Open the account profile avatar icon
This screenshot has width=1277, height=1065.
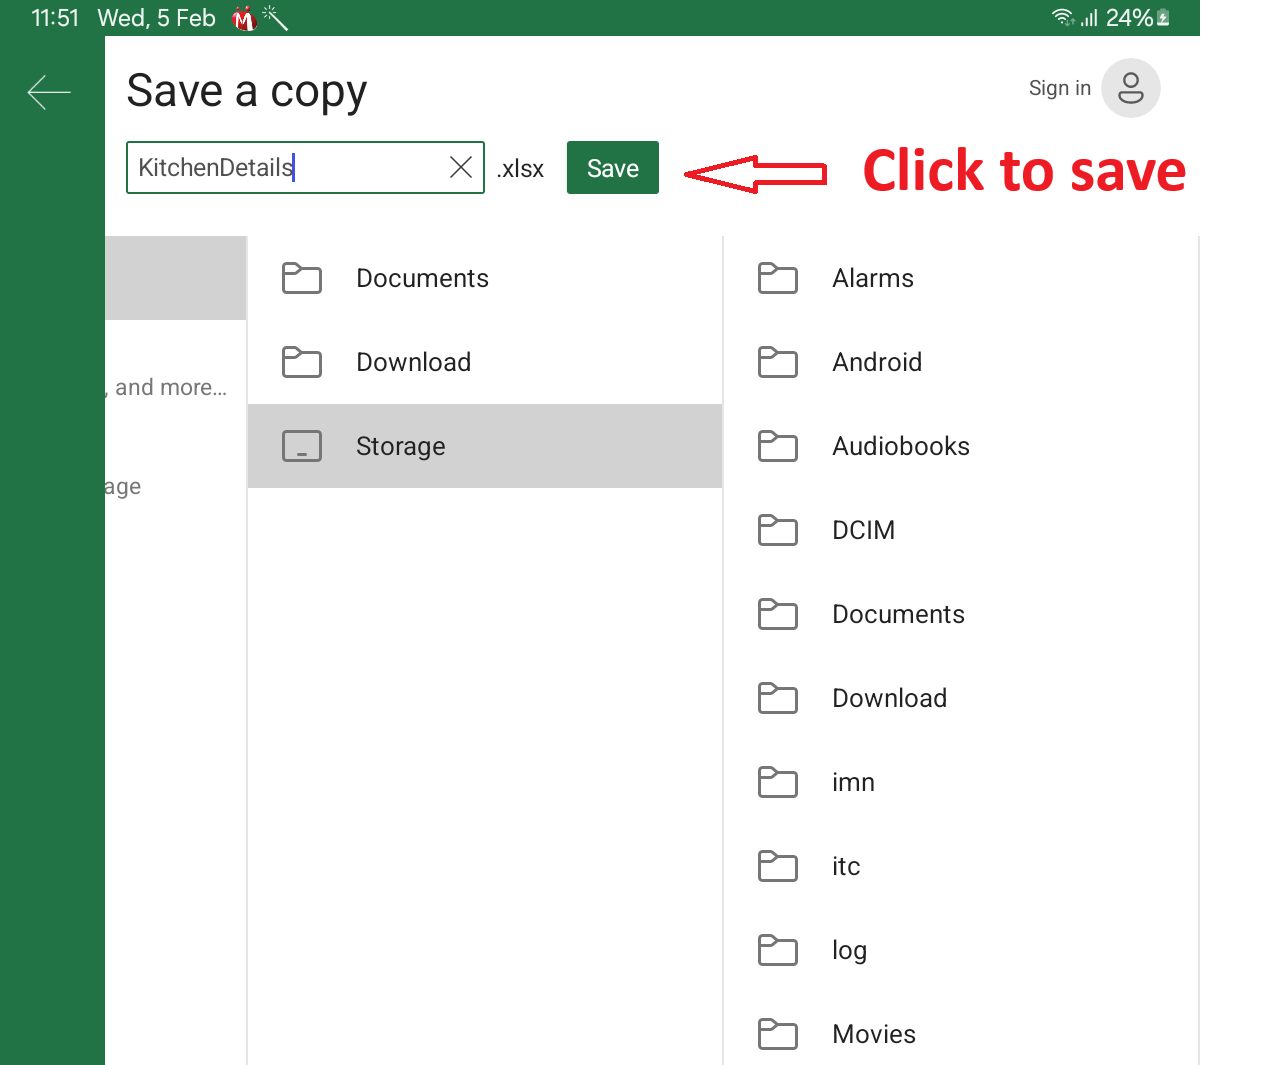click(x=1130, y=88)
